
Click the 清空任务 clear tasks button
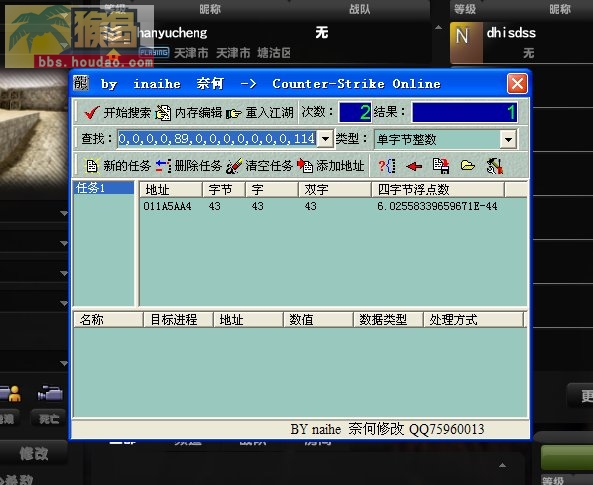coord(259,166)
